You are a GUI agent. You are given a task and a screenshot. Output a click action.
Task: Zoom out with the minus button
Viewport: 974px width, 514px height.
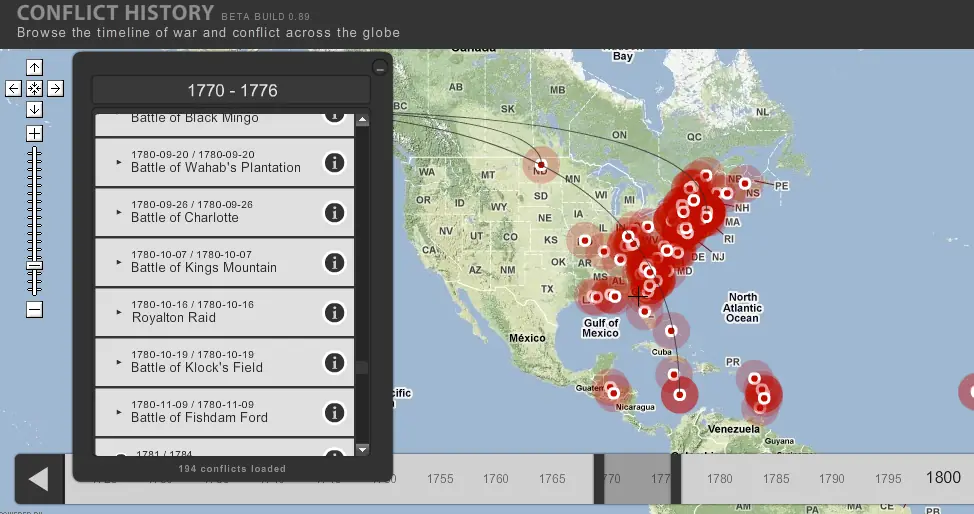click(x=34, y=309)
